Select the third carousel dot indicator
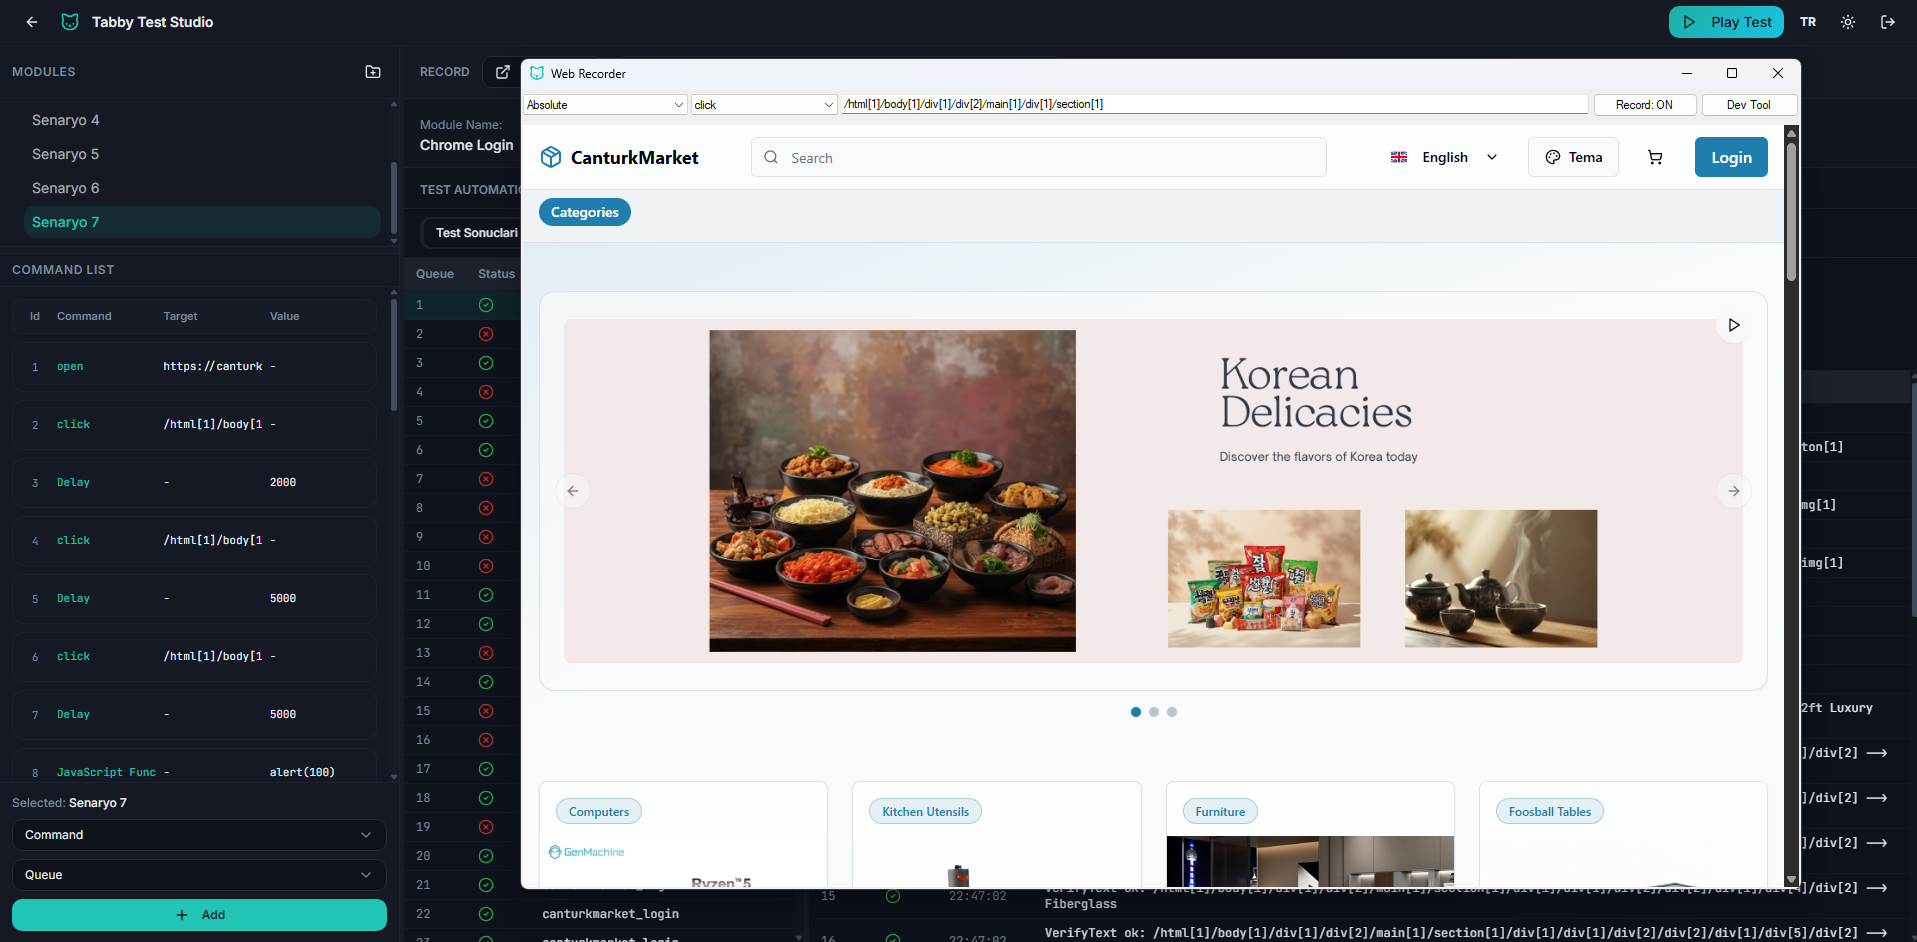The image size is (1917, 942). pos(1172,712)
